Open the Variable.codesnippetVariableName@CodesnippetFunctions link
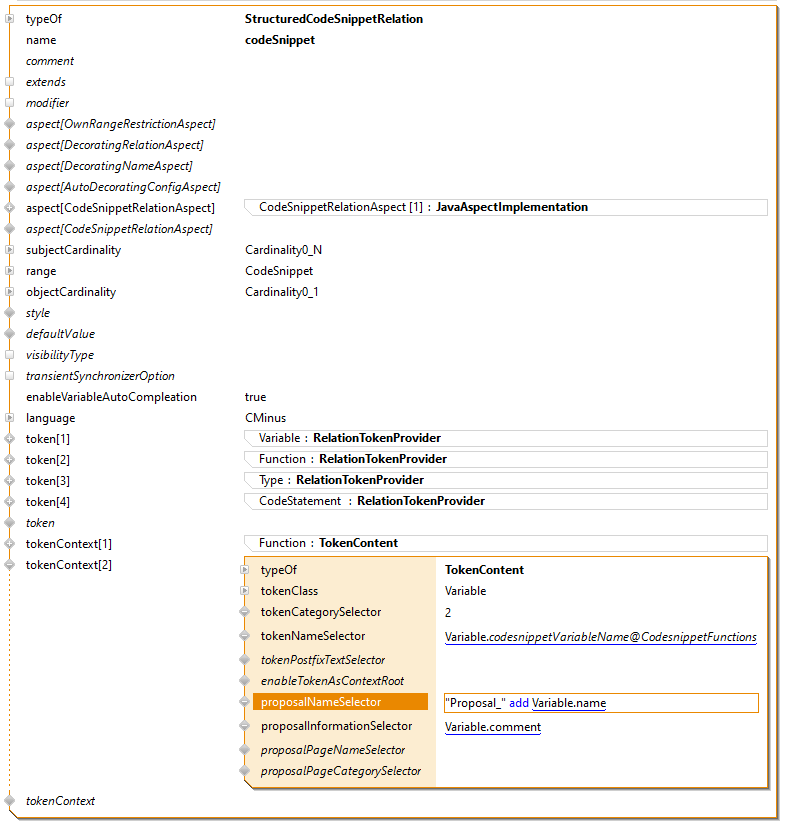 coord(600,637)
